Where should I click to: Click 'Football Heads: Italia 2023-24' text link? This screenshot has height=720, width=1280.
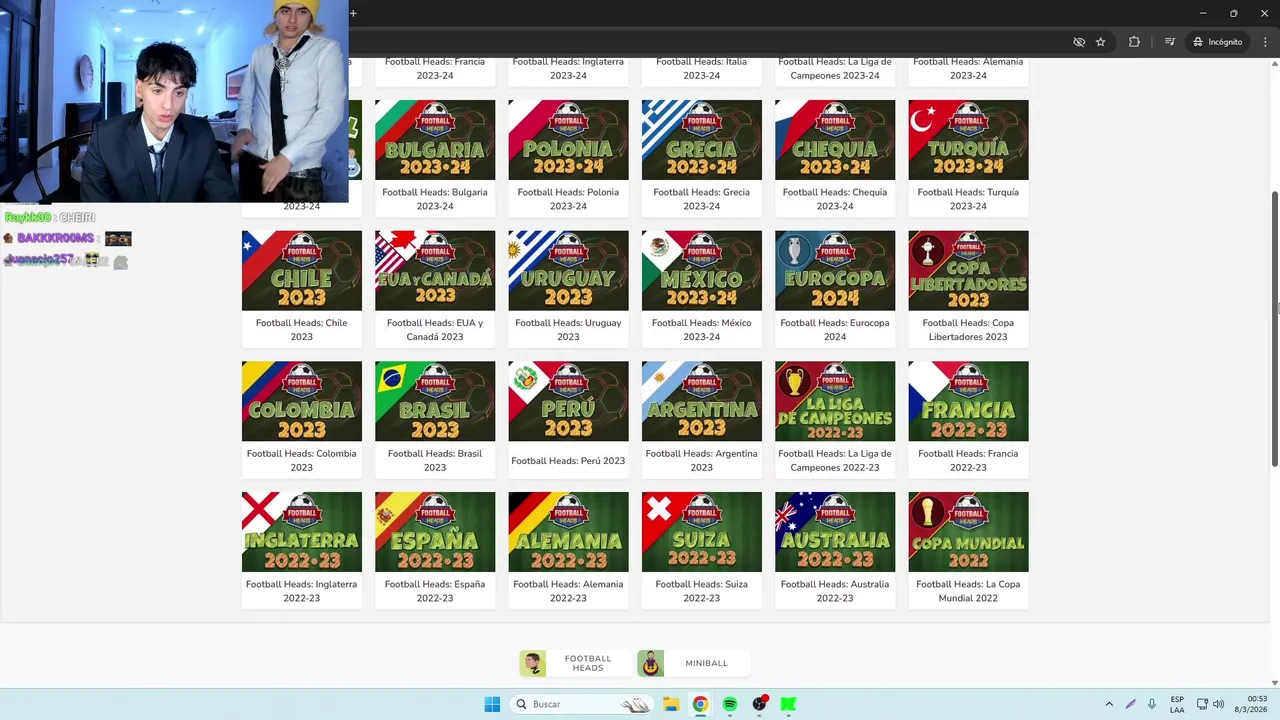coord(701,68)
